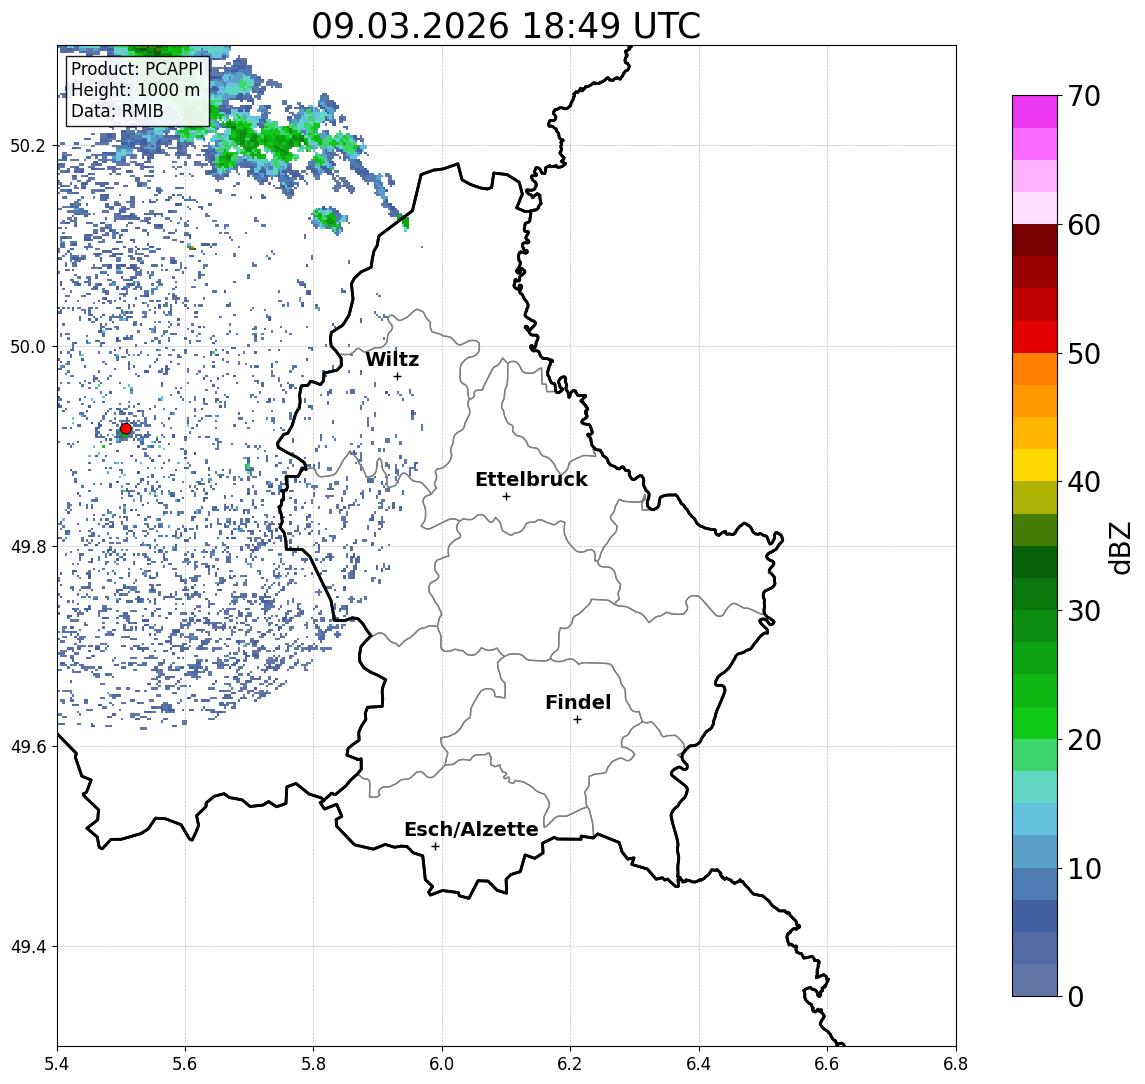Image resolution: width=1145 pixels, height=1084 pixels.
Task: Click the longitude axis label 5.8
Action: pyautogui.click(x=314, y=1064)
